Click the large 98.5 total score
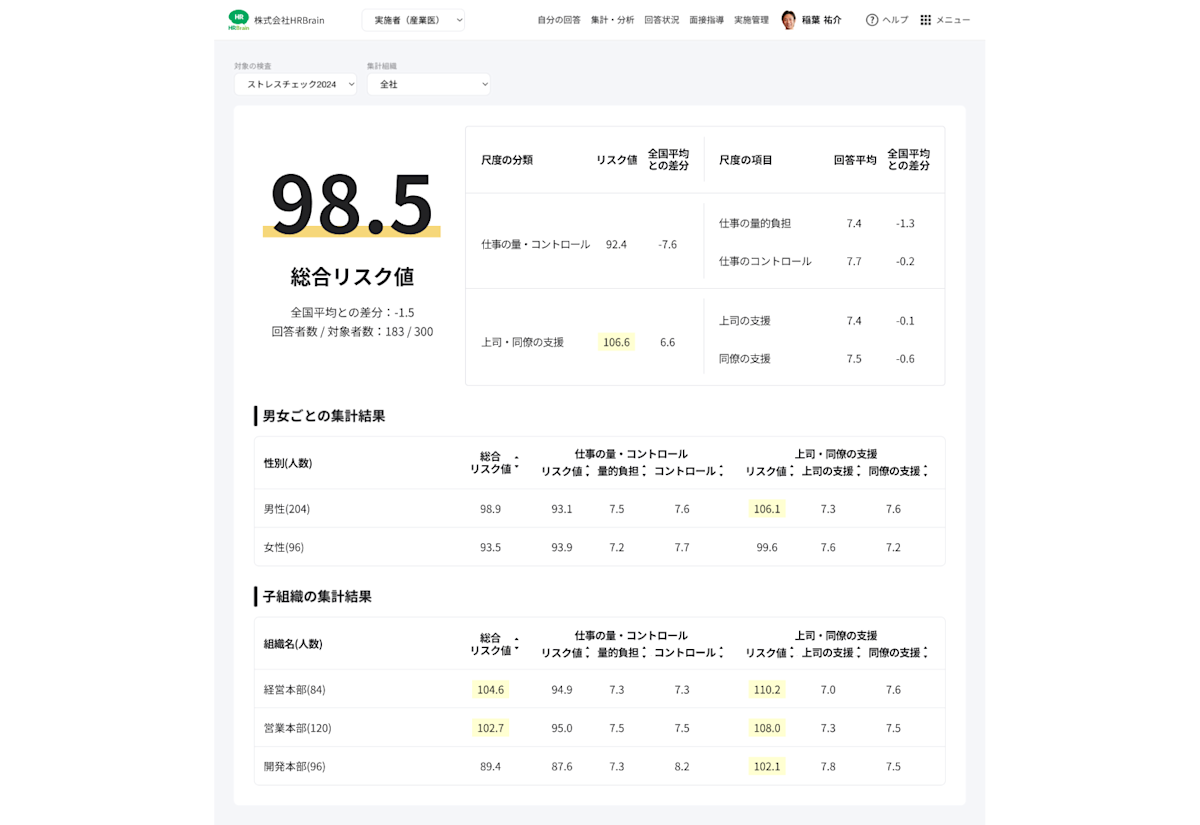 352,203
